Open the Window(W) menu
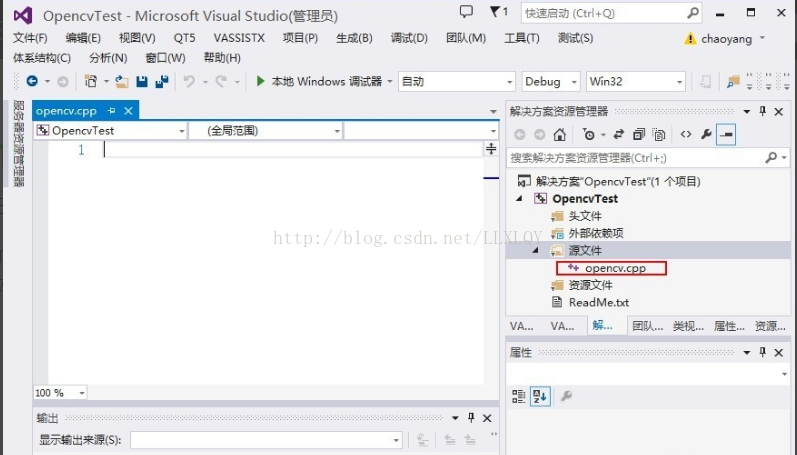The width and height of the screenshot is (797, 455). 165,57
